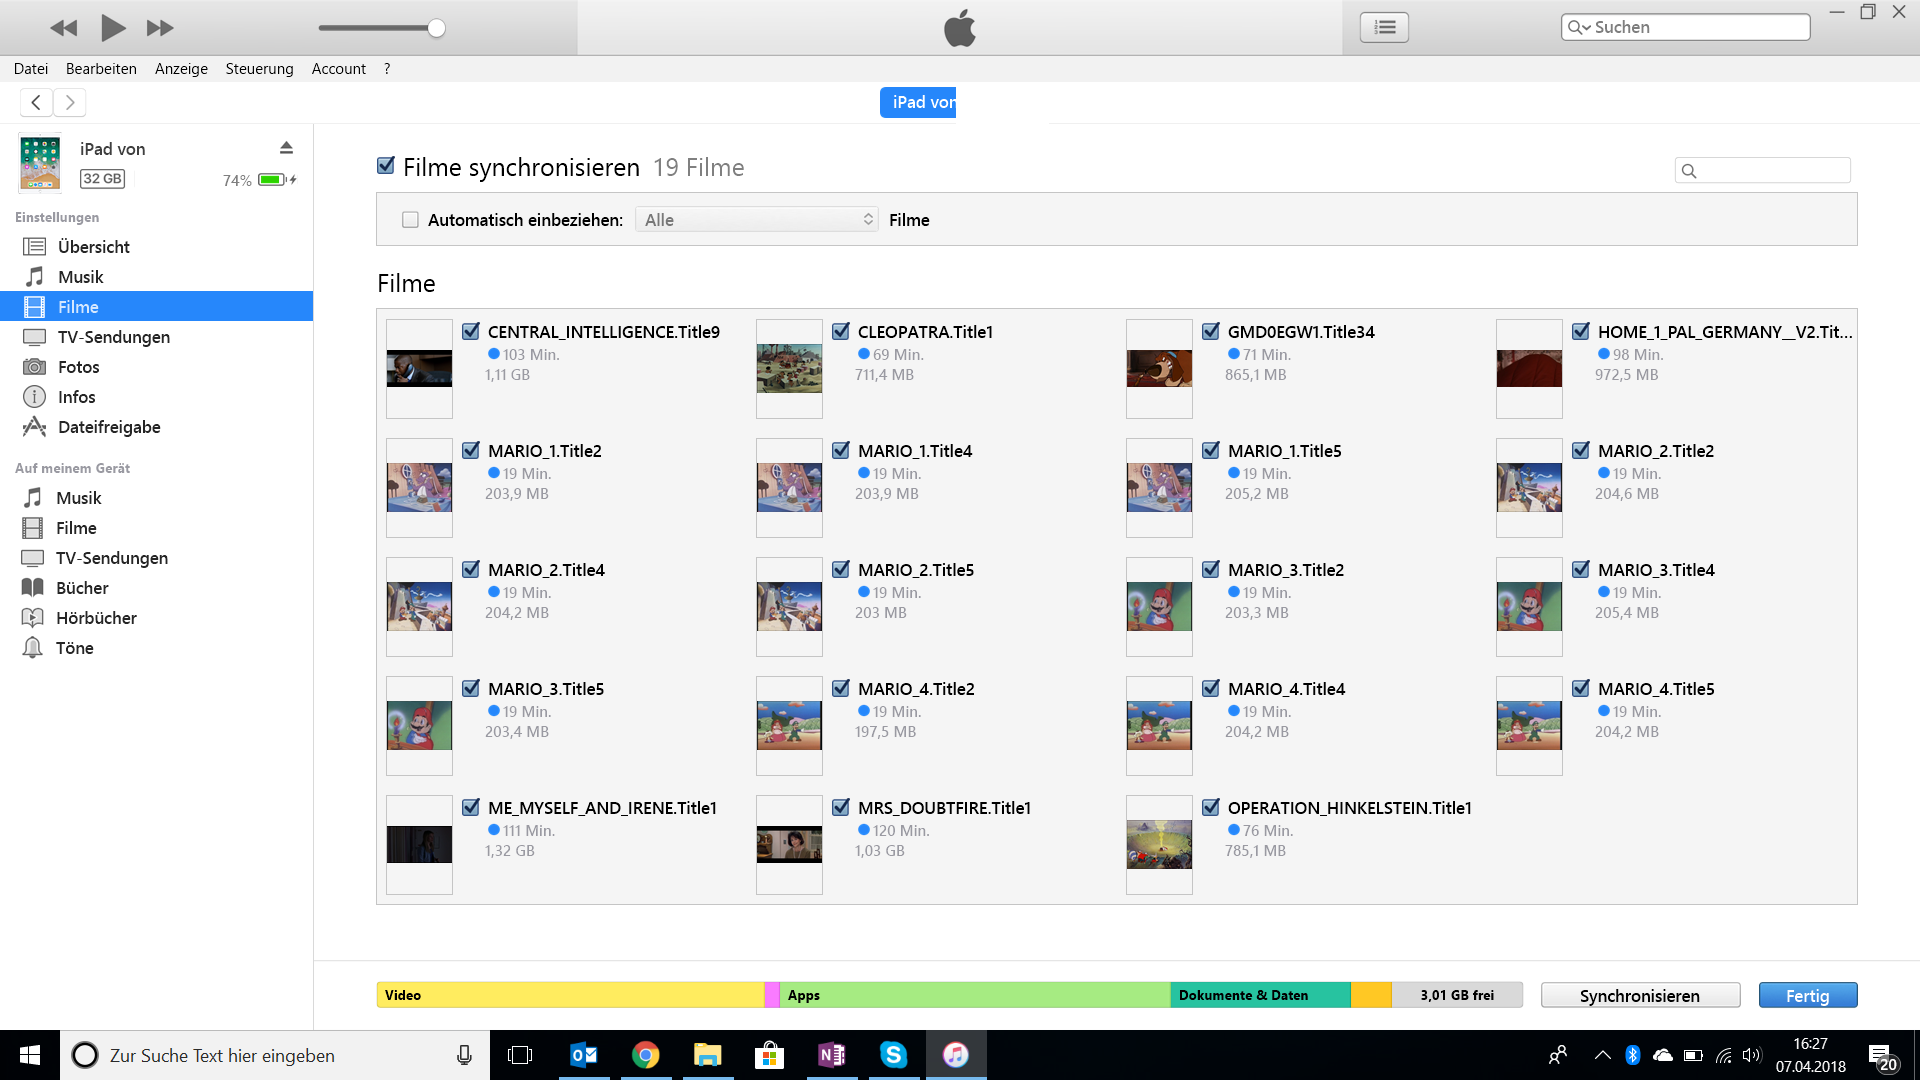The width and height of the screenshot is (1920, 1080).
Task: Click the play button
Action: click(x=113, y=28)
